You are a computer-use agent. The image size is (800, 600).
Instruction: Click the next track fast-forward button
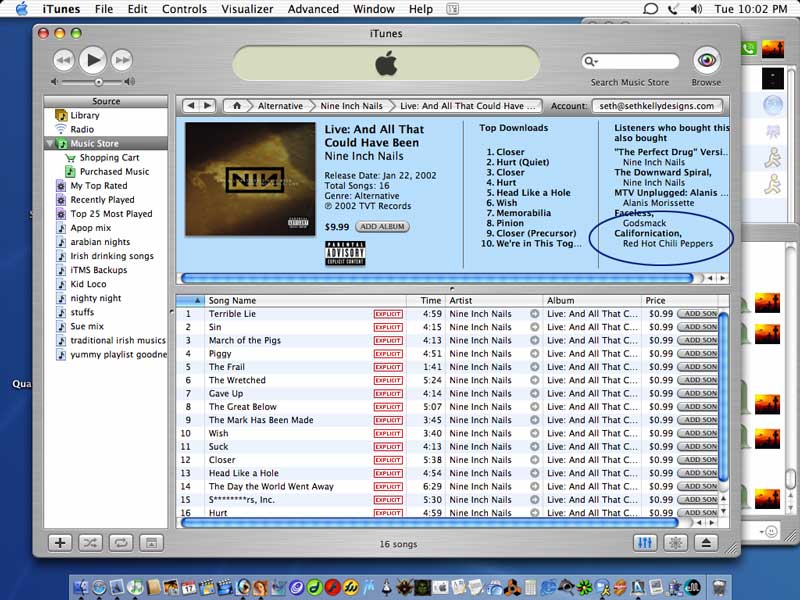coord(122,60)
